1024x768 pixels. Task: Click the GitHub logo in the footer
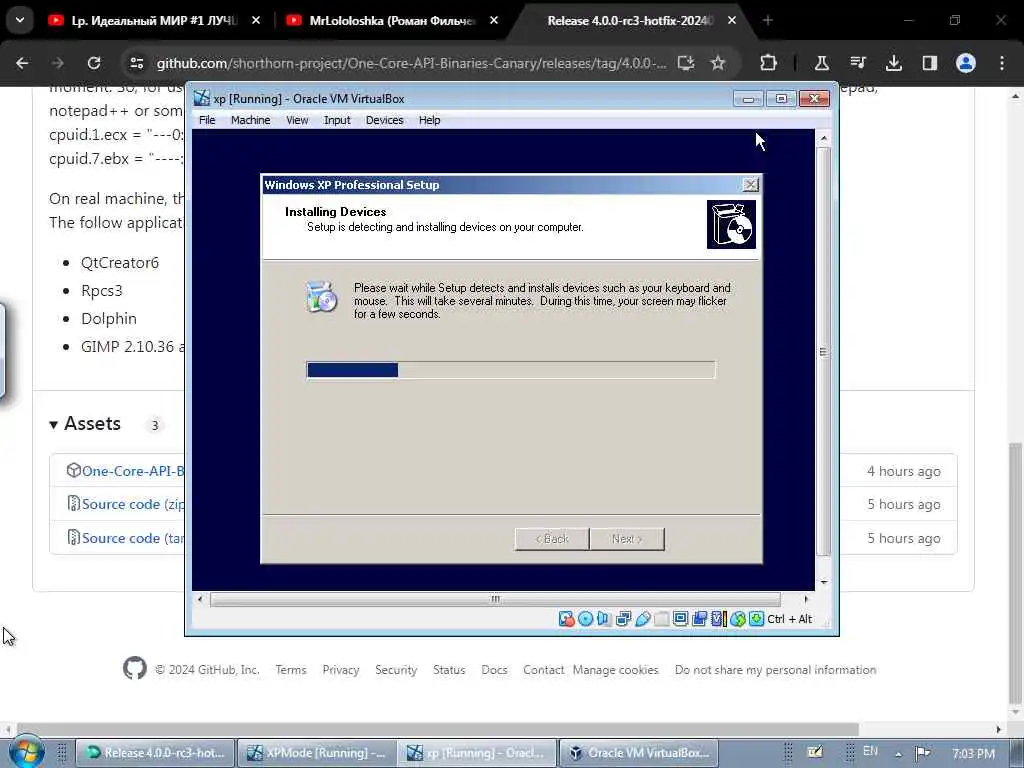point(135,668)
